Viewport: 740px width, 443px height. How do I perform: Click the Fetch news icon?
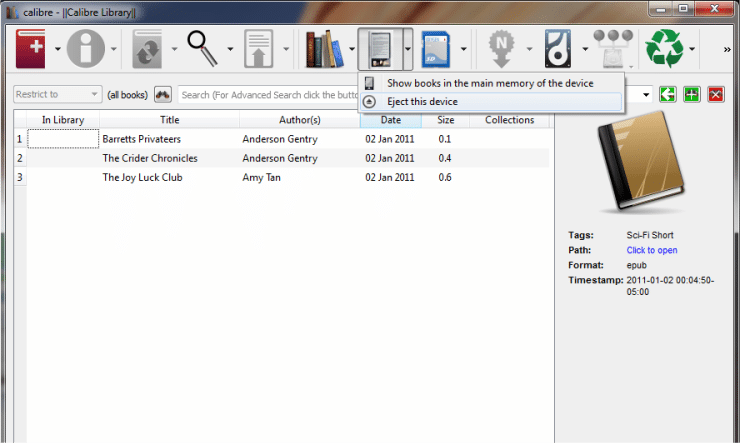(x=501, y=49)
